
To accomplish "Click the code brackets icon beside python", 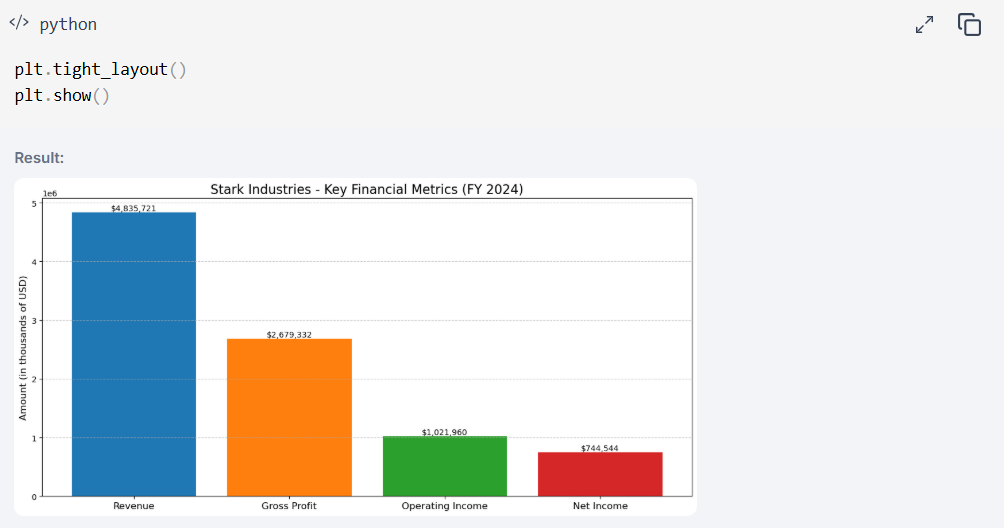I will click(x=19, y=23).
